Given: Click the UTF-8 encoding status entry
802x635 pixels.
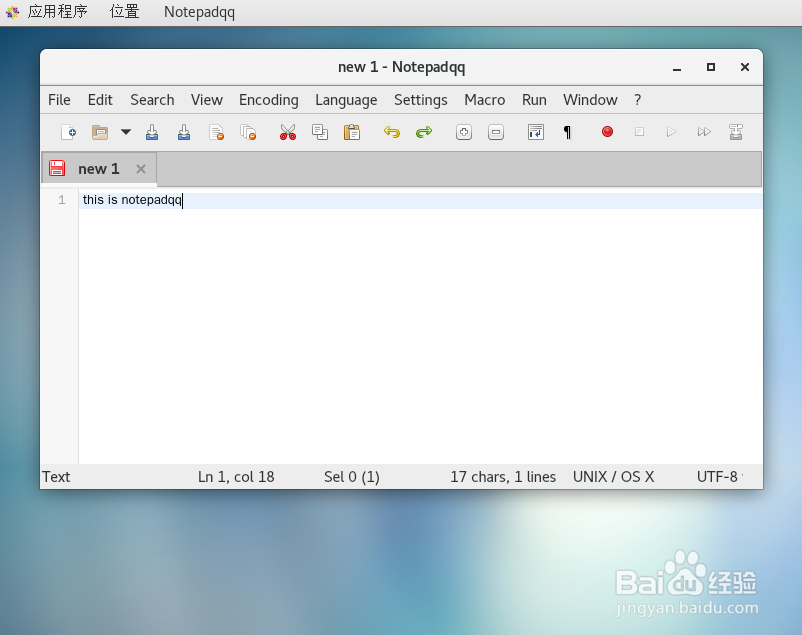Looking at the screenshot, I should [717, 477].
